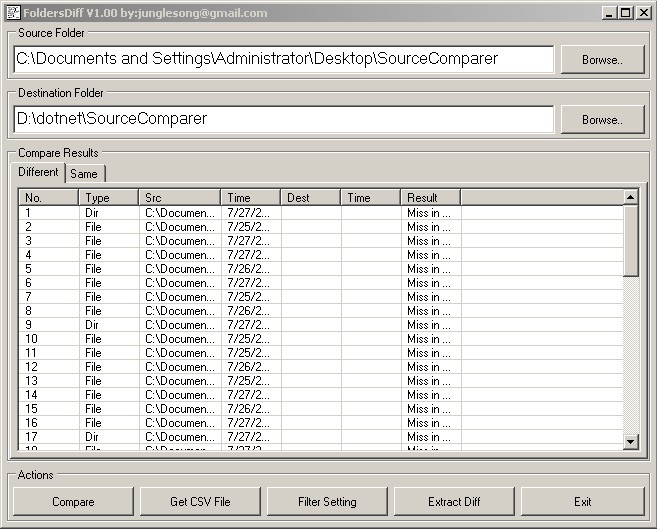Run Compare on the two folders
Viewport: 657px width, 529px height.
click(73, 501)
